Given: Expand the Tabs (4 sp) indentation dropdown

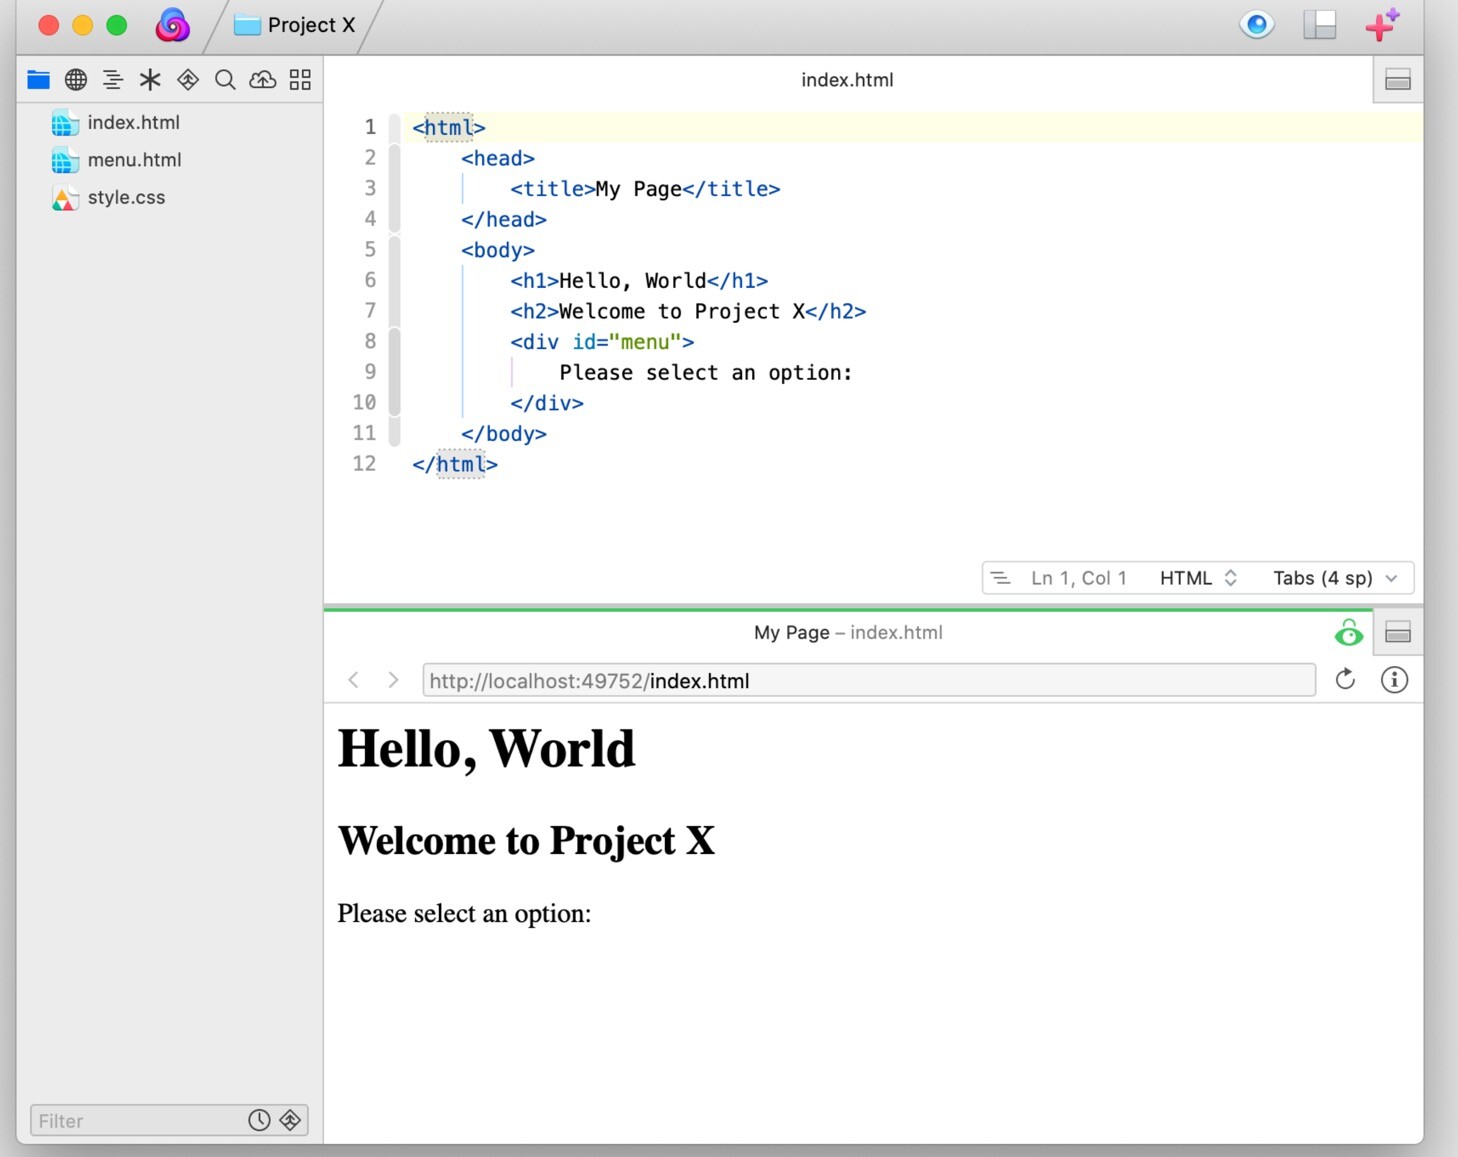Looking at the screenshot, I should (x=1334, y=578).
